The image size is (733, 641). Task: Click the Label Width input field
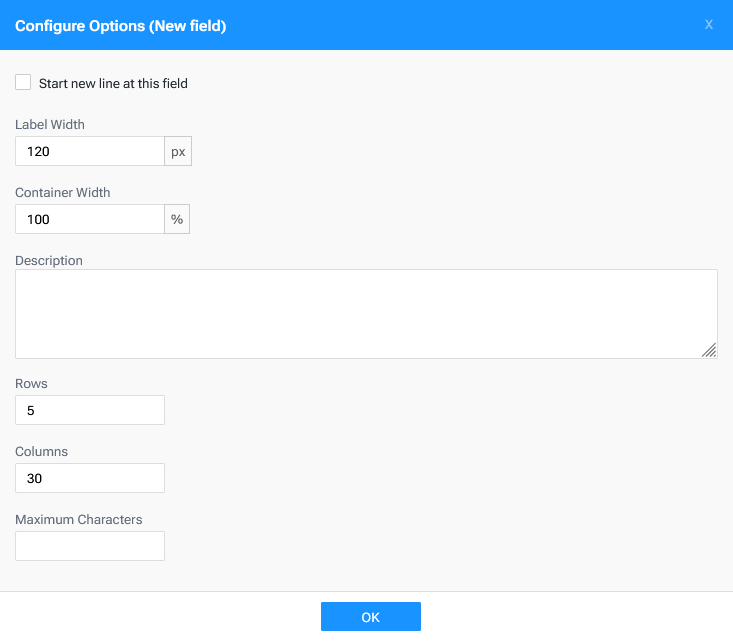90,151
